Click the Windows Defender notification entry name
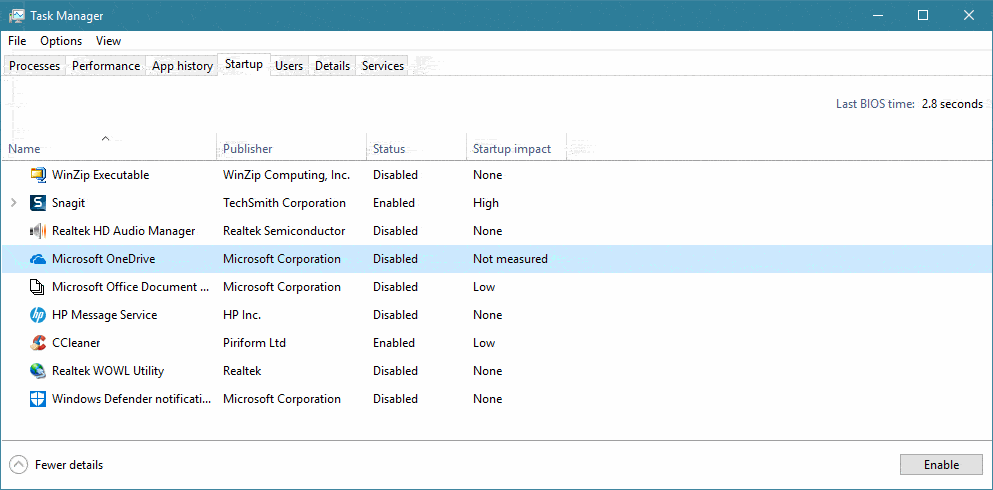 pyautogui.click(x=130, y=399)
